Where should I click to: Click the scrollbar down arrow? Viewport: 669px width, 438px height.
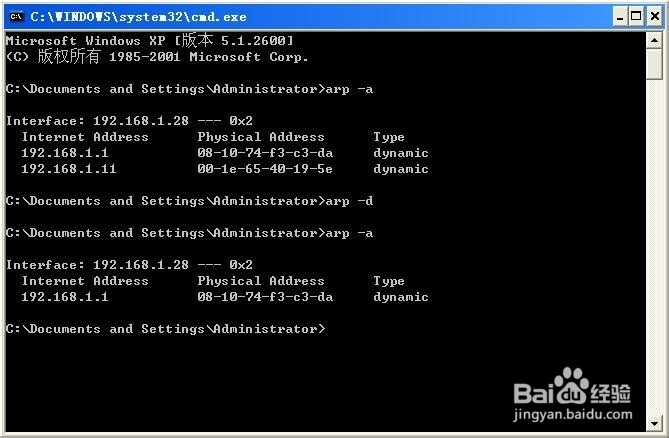[654, 423]
